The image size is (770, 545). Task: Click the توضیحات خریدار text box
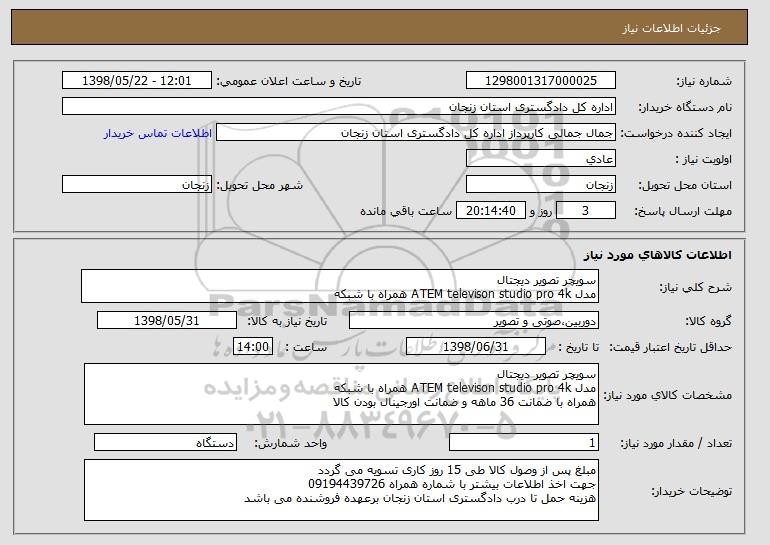pos(341,490)
